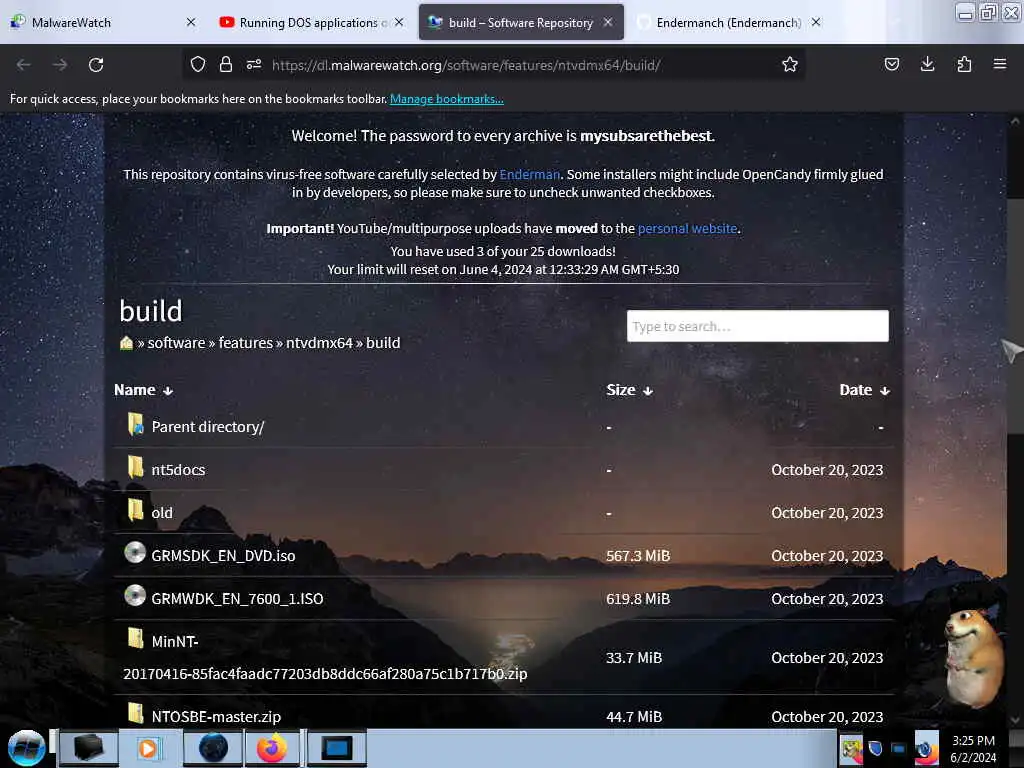Go to software in breadcrumb

pyautogui.click(x=176, y=343)
